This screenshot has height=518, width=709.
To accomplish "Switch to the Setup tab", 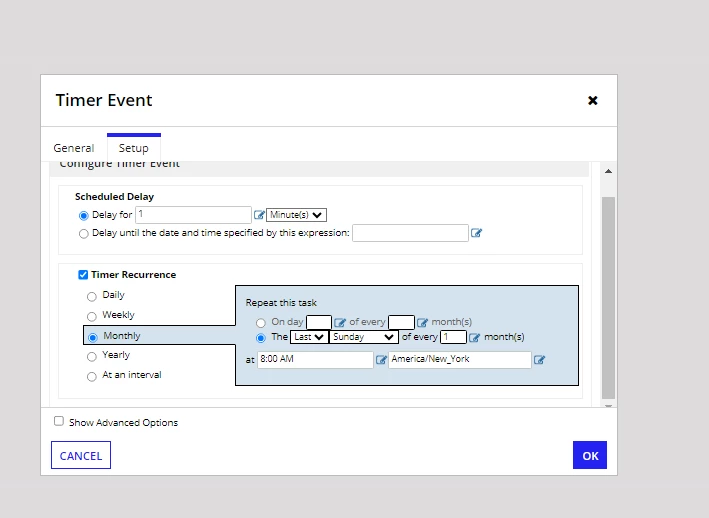I will tap(133, 148).
